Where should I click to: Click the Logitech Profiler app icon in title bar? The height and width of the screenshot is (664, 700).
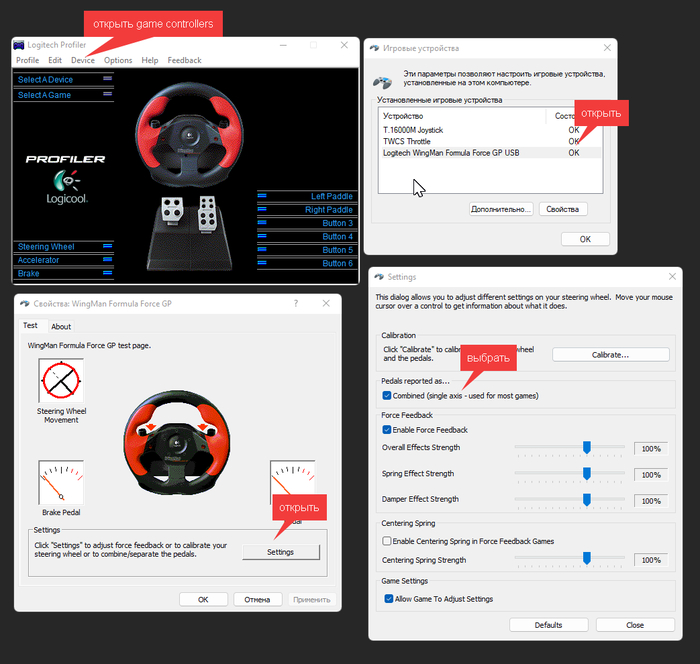tap(19, 45)
